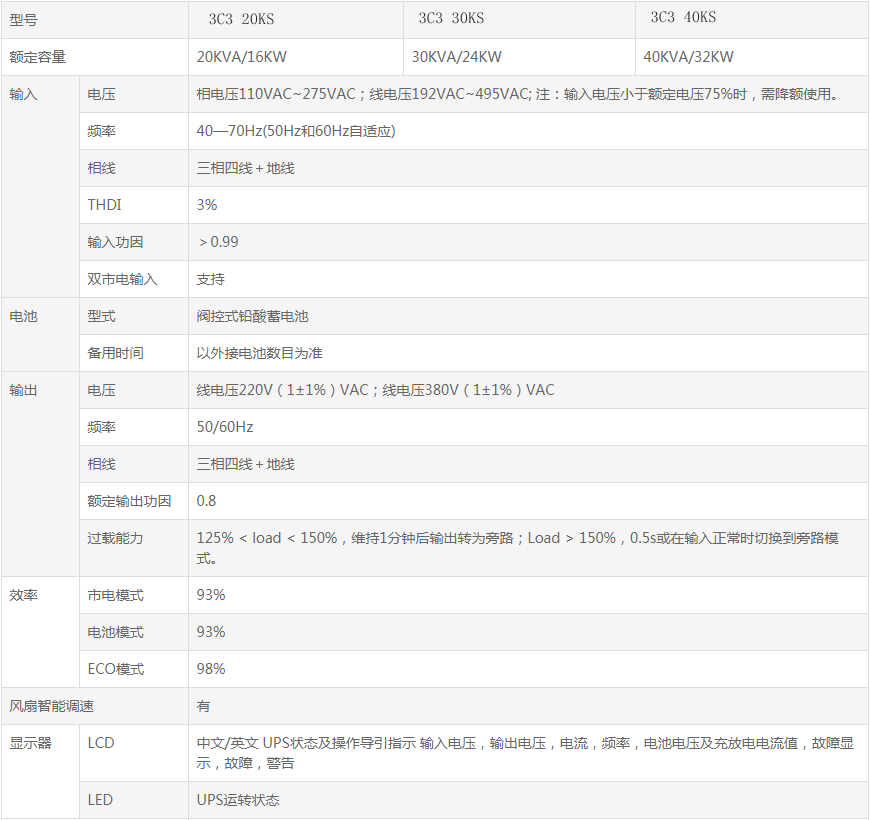Click the 风扇智能调速 row label

tap(52, 706)
